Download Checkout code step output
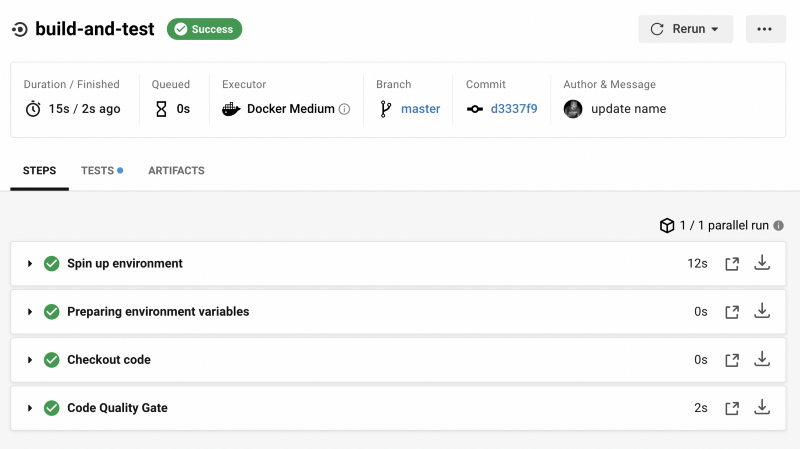Screen dimensions: 800x449 point(762,359)
